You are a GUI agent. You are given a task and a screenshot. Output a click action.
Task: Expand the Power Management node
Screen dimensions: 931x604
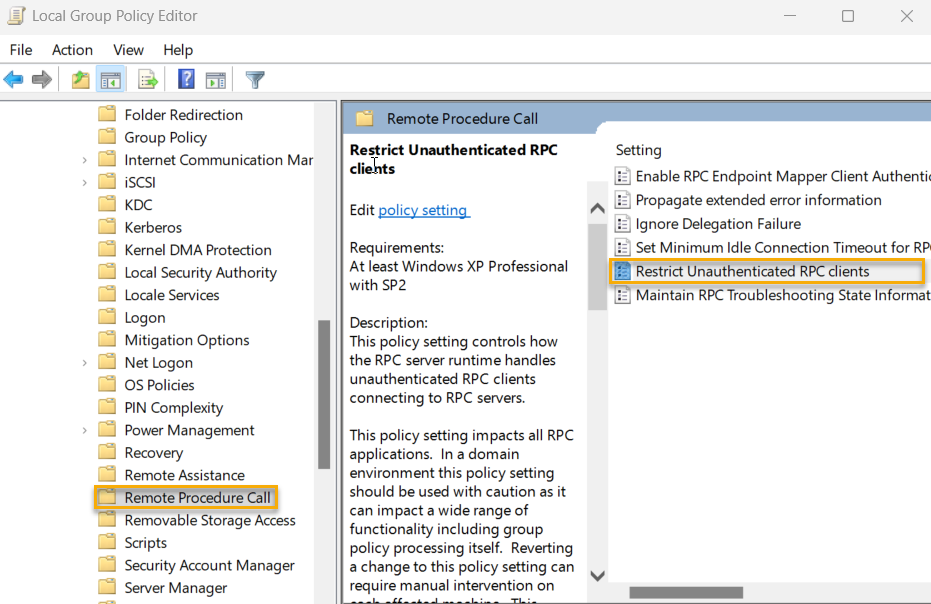click(x=86, y=429)
